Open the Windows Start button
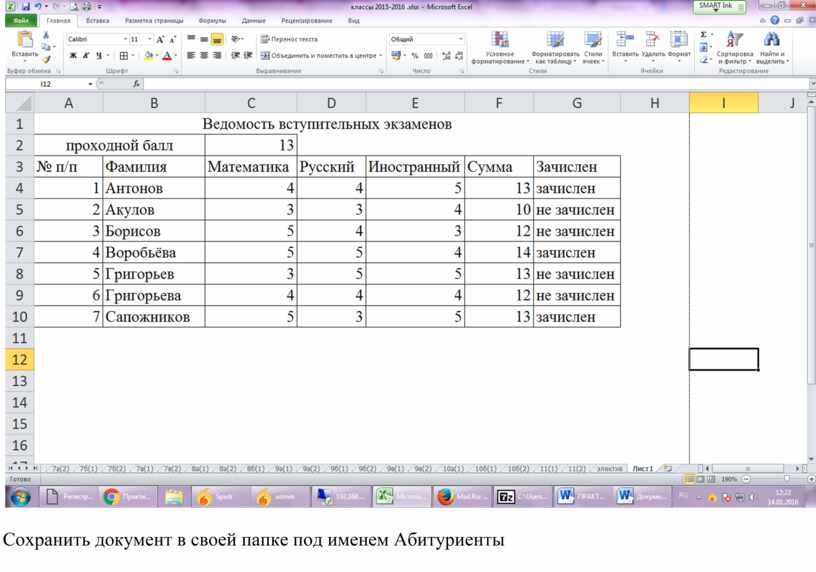 coord(20,497)
